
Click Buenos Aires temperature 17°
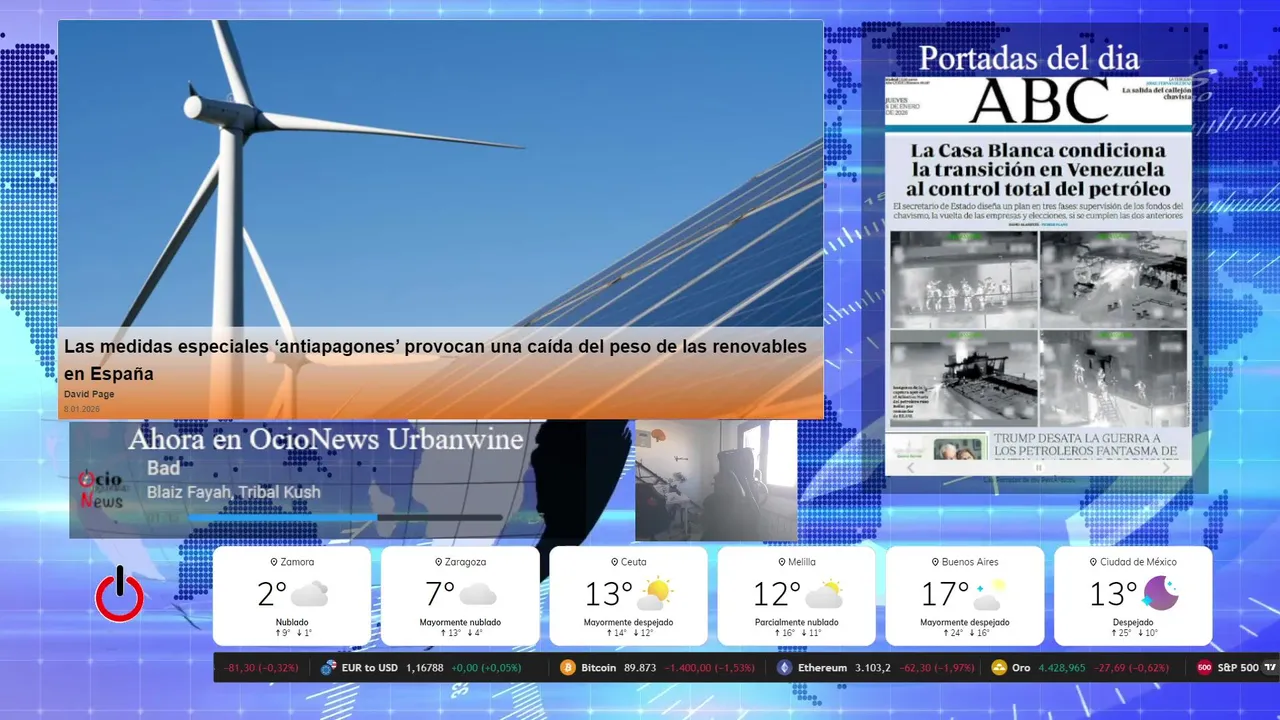click(945, 594)
